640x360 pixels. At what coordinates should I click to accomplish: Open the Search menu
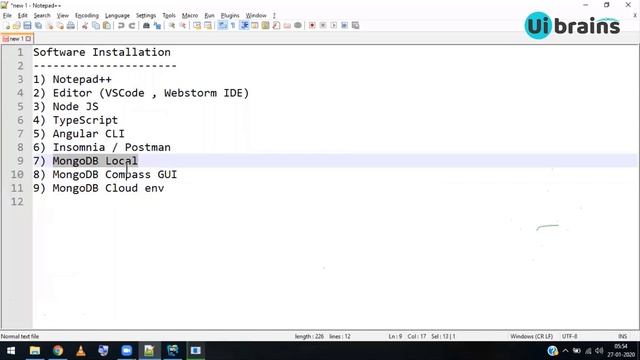tap(42, 15)
